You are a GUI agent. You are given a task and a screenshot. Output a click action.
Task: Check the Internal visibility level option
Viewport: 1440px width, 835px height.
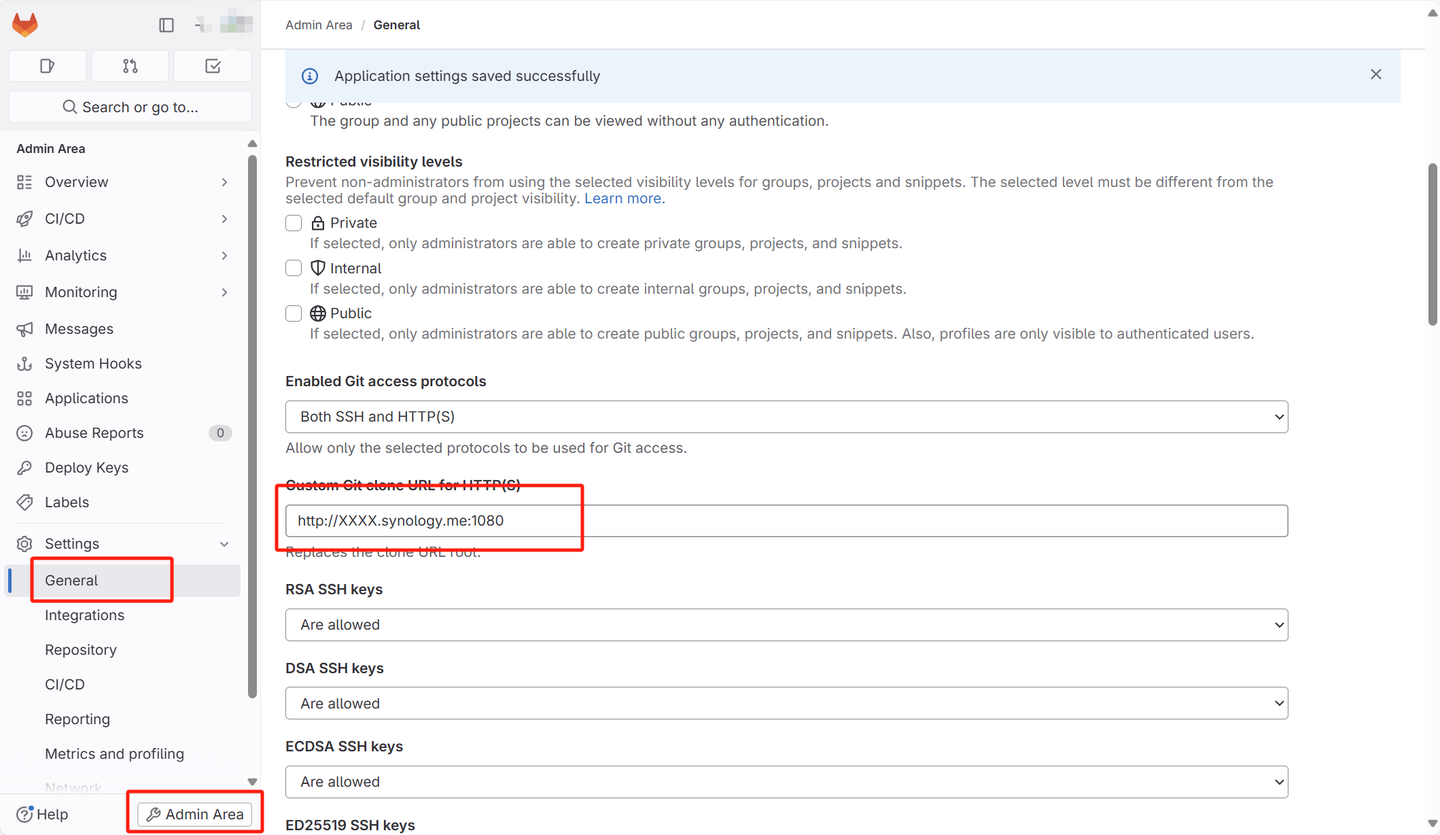[x=293, y=267]
